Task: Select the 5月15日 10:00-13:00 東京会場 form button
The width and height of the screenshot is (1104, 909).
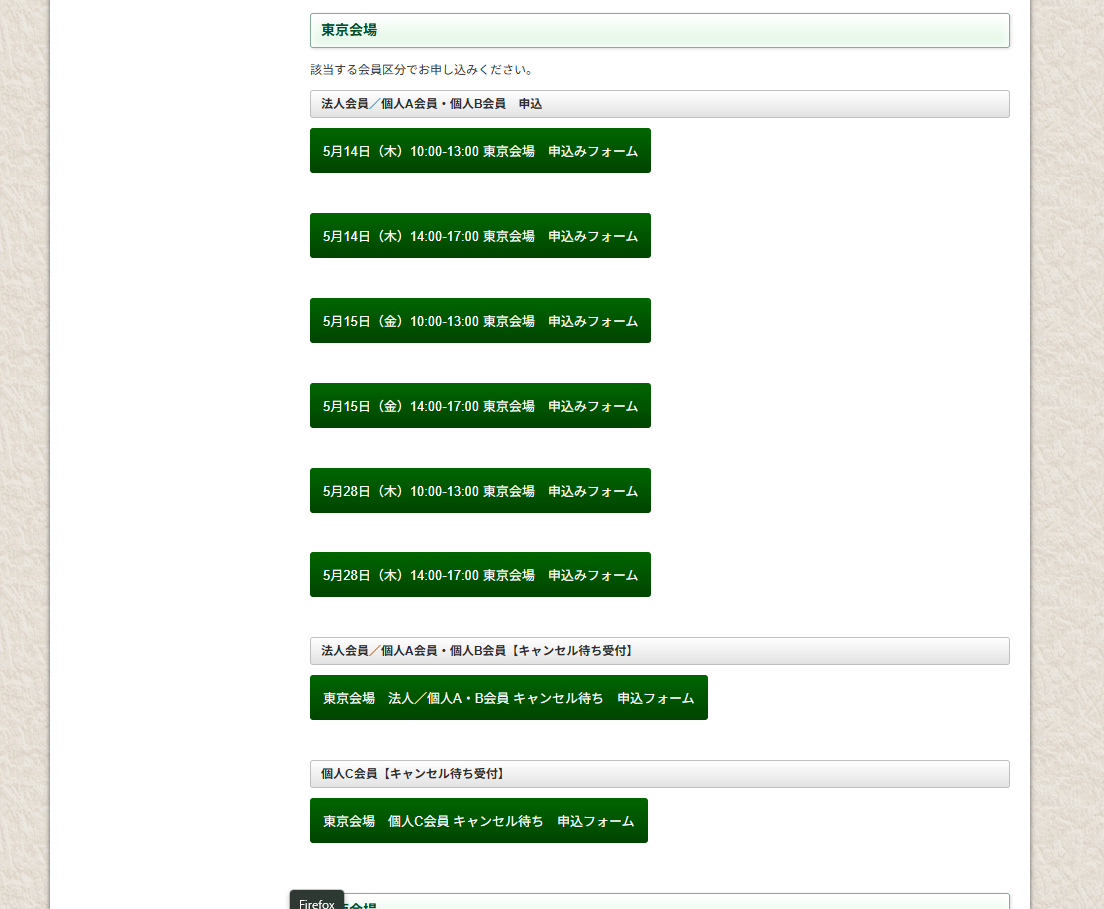Action: (480, 321)
